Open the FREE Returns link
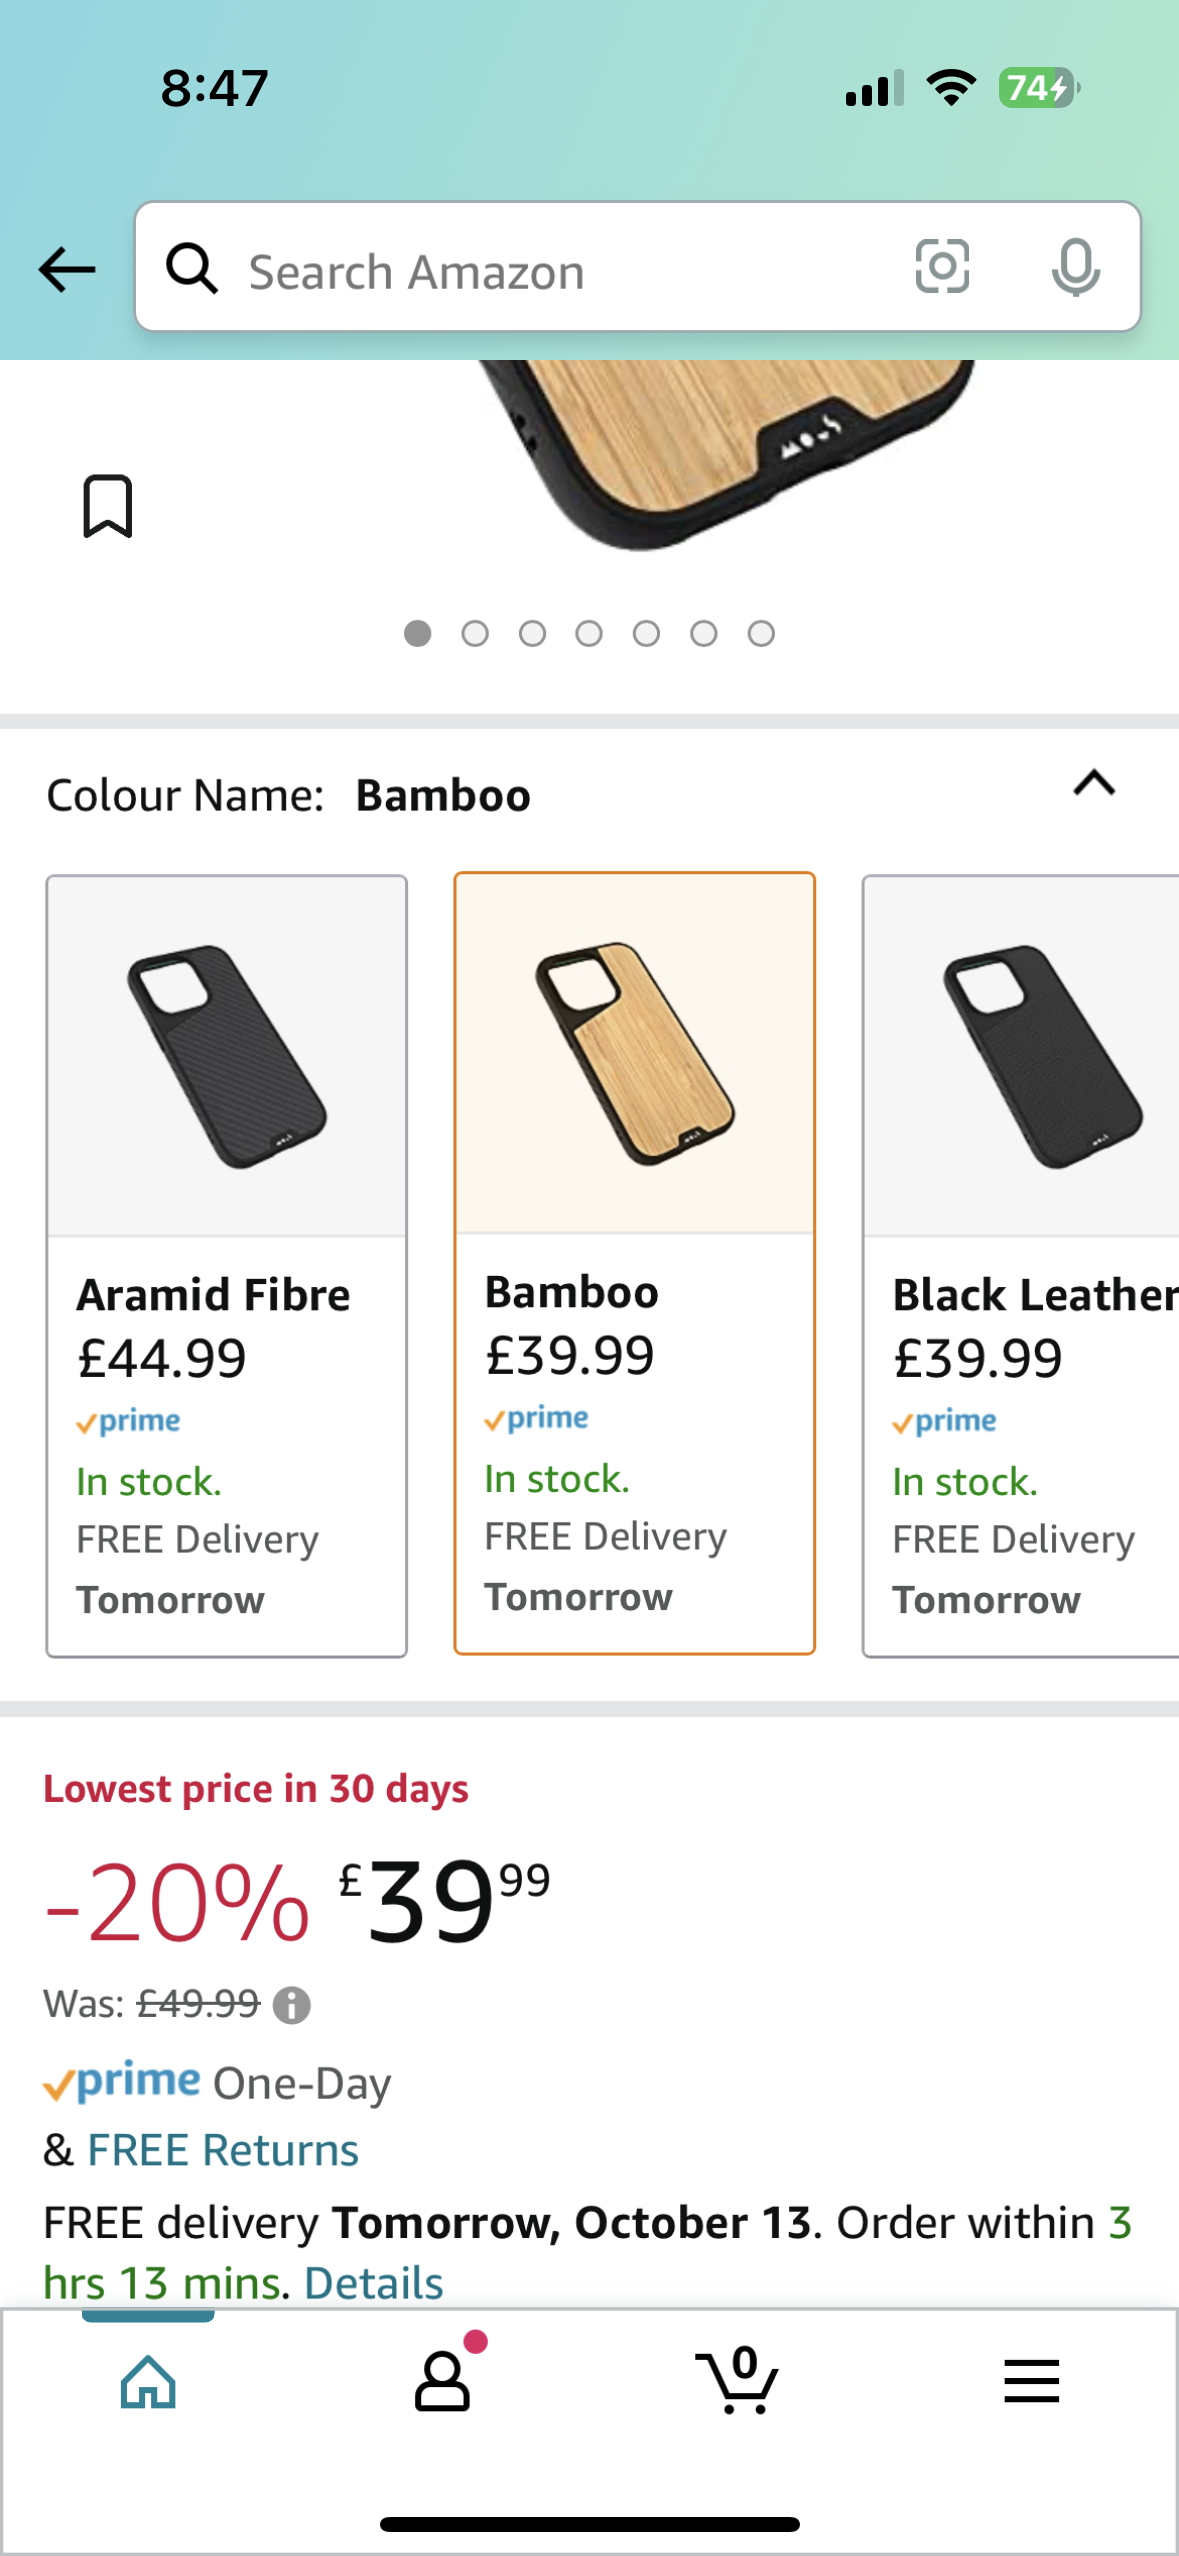1179x2556 pixels. pos(222,2150)
